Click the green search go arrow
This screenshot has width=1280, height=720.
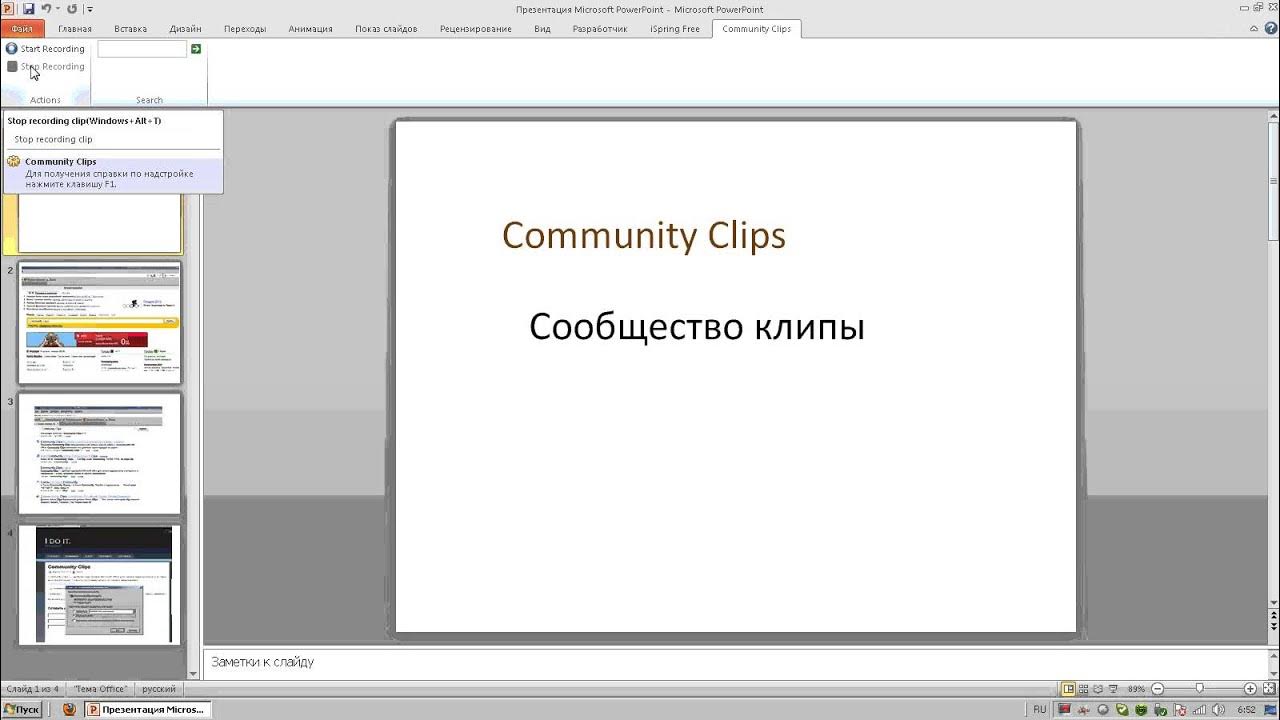pyautogui.click(x=196, y=48)
